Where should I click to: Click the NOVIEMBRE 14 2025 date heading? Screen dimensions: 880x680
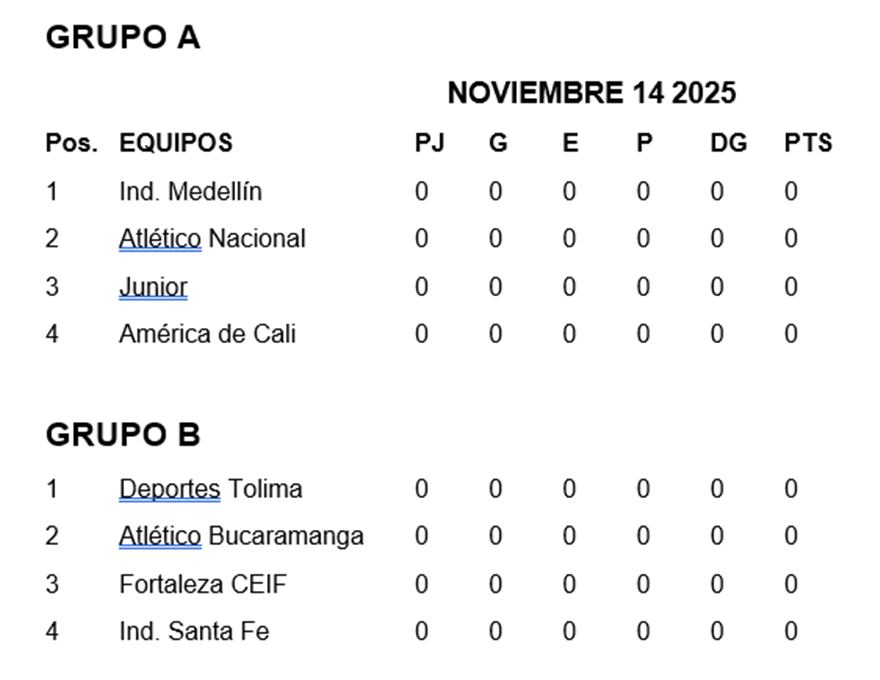[591, 93]
